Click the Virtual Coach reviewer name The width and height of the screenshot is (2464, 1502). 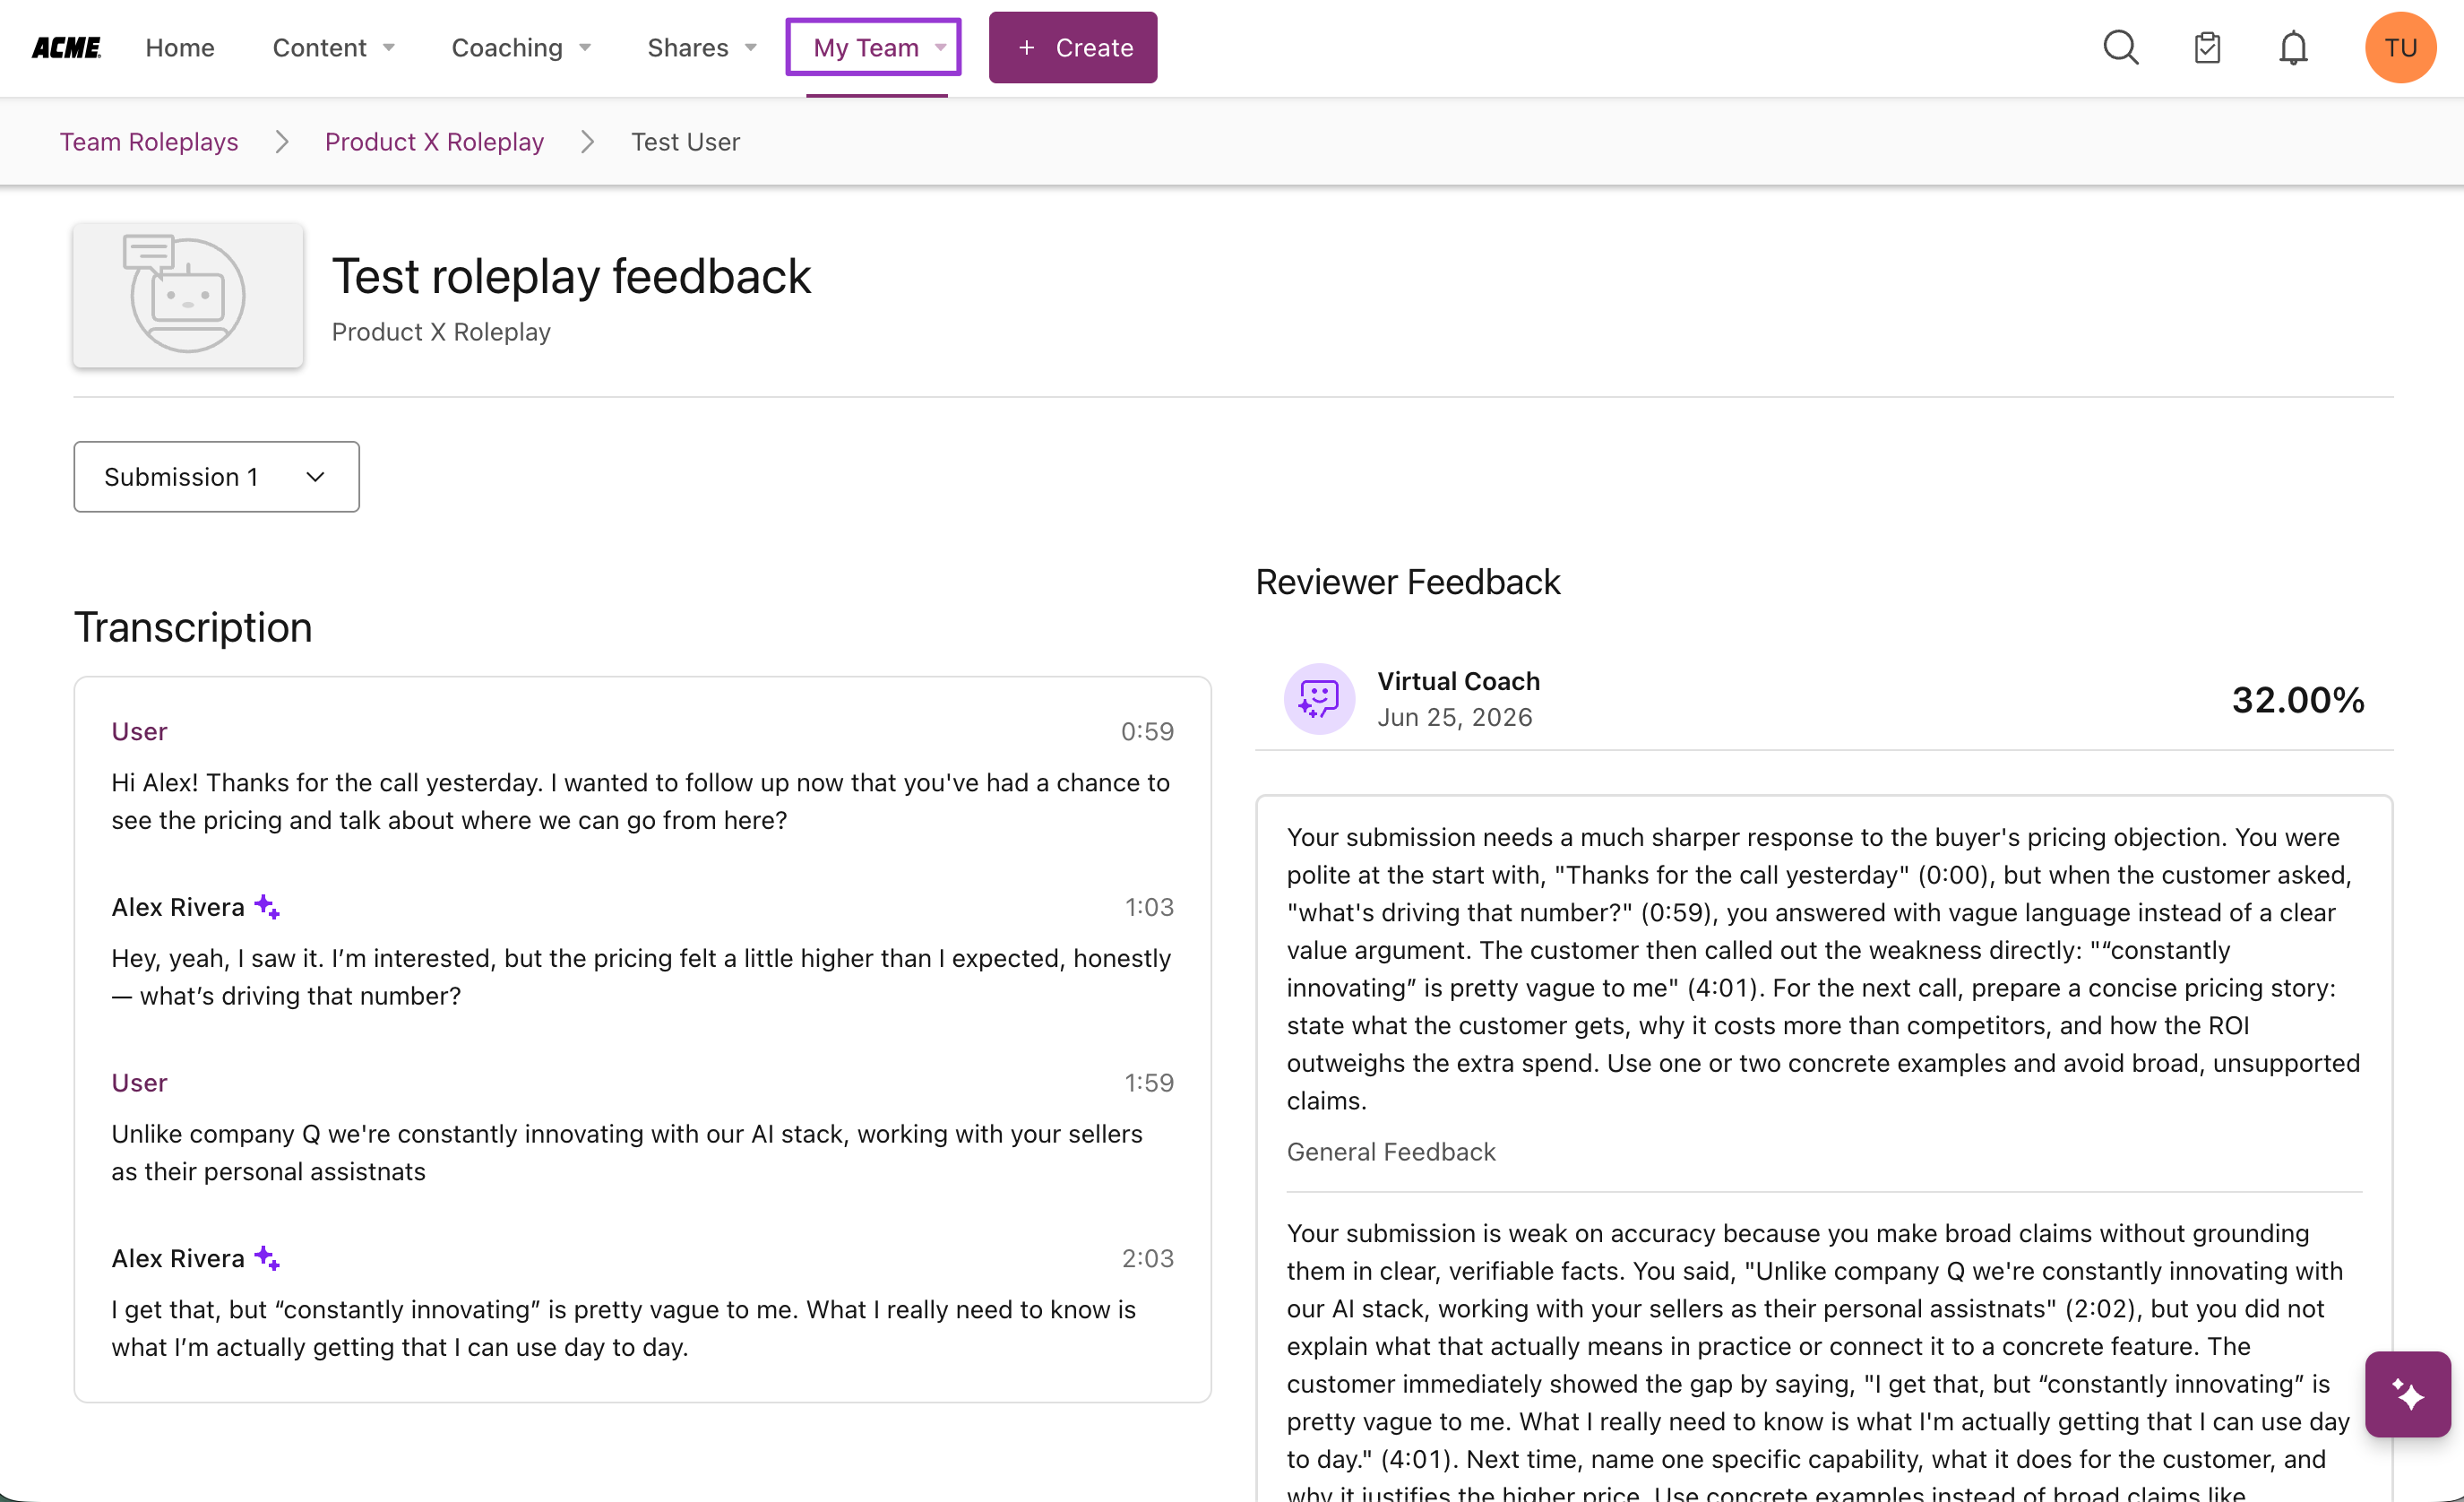(x=1458, y=681)
